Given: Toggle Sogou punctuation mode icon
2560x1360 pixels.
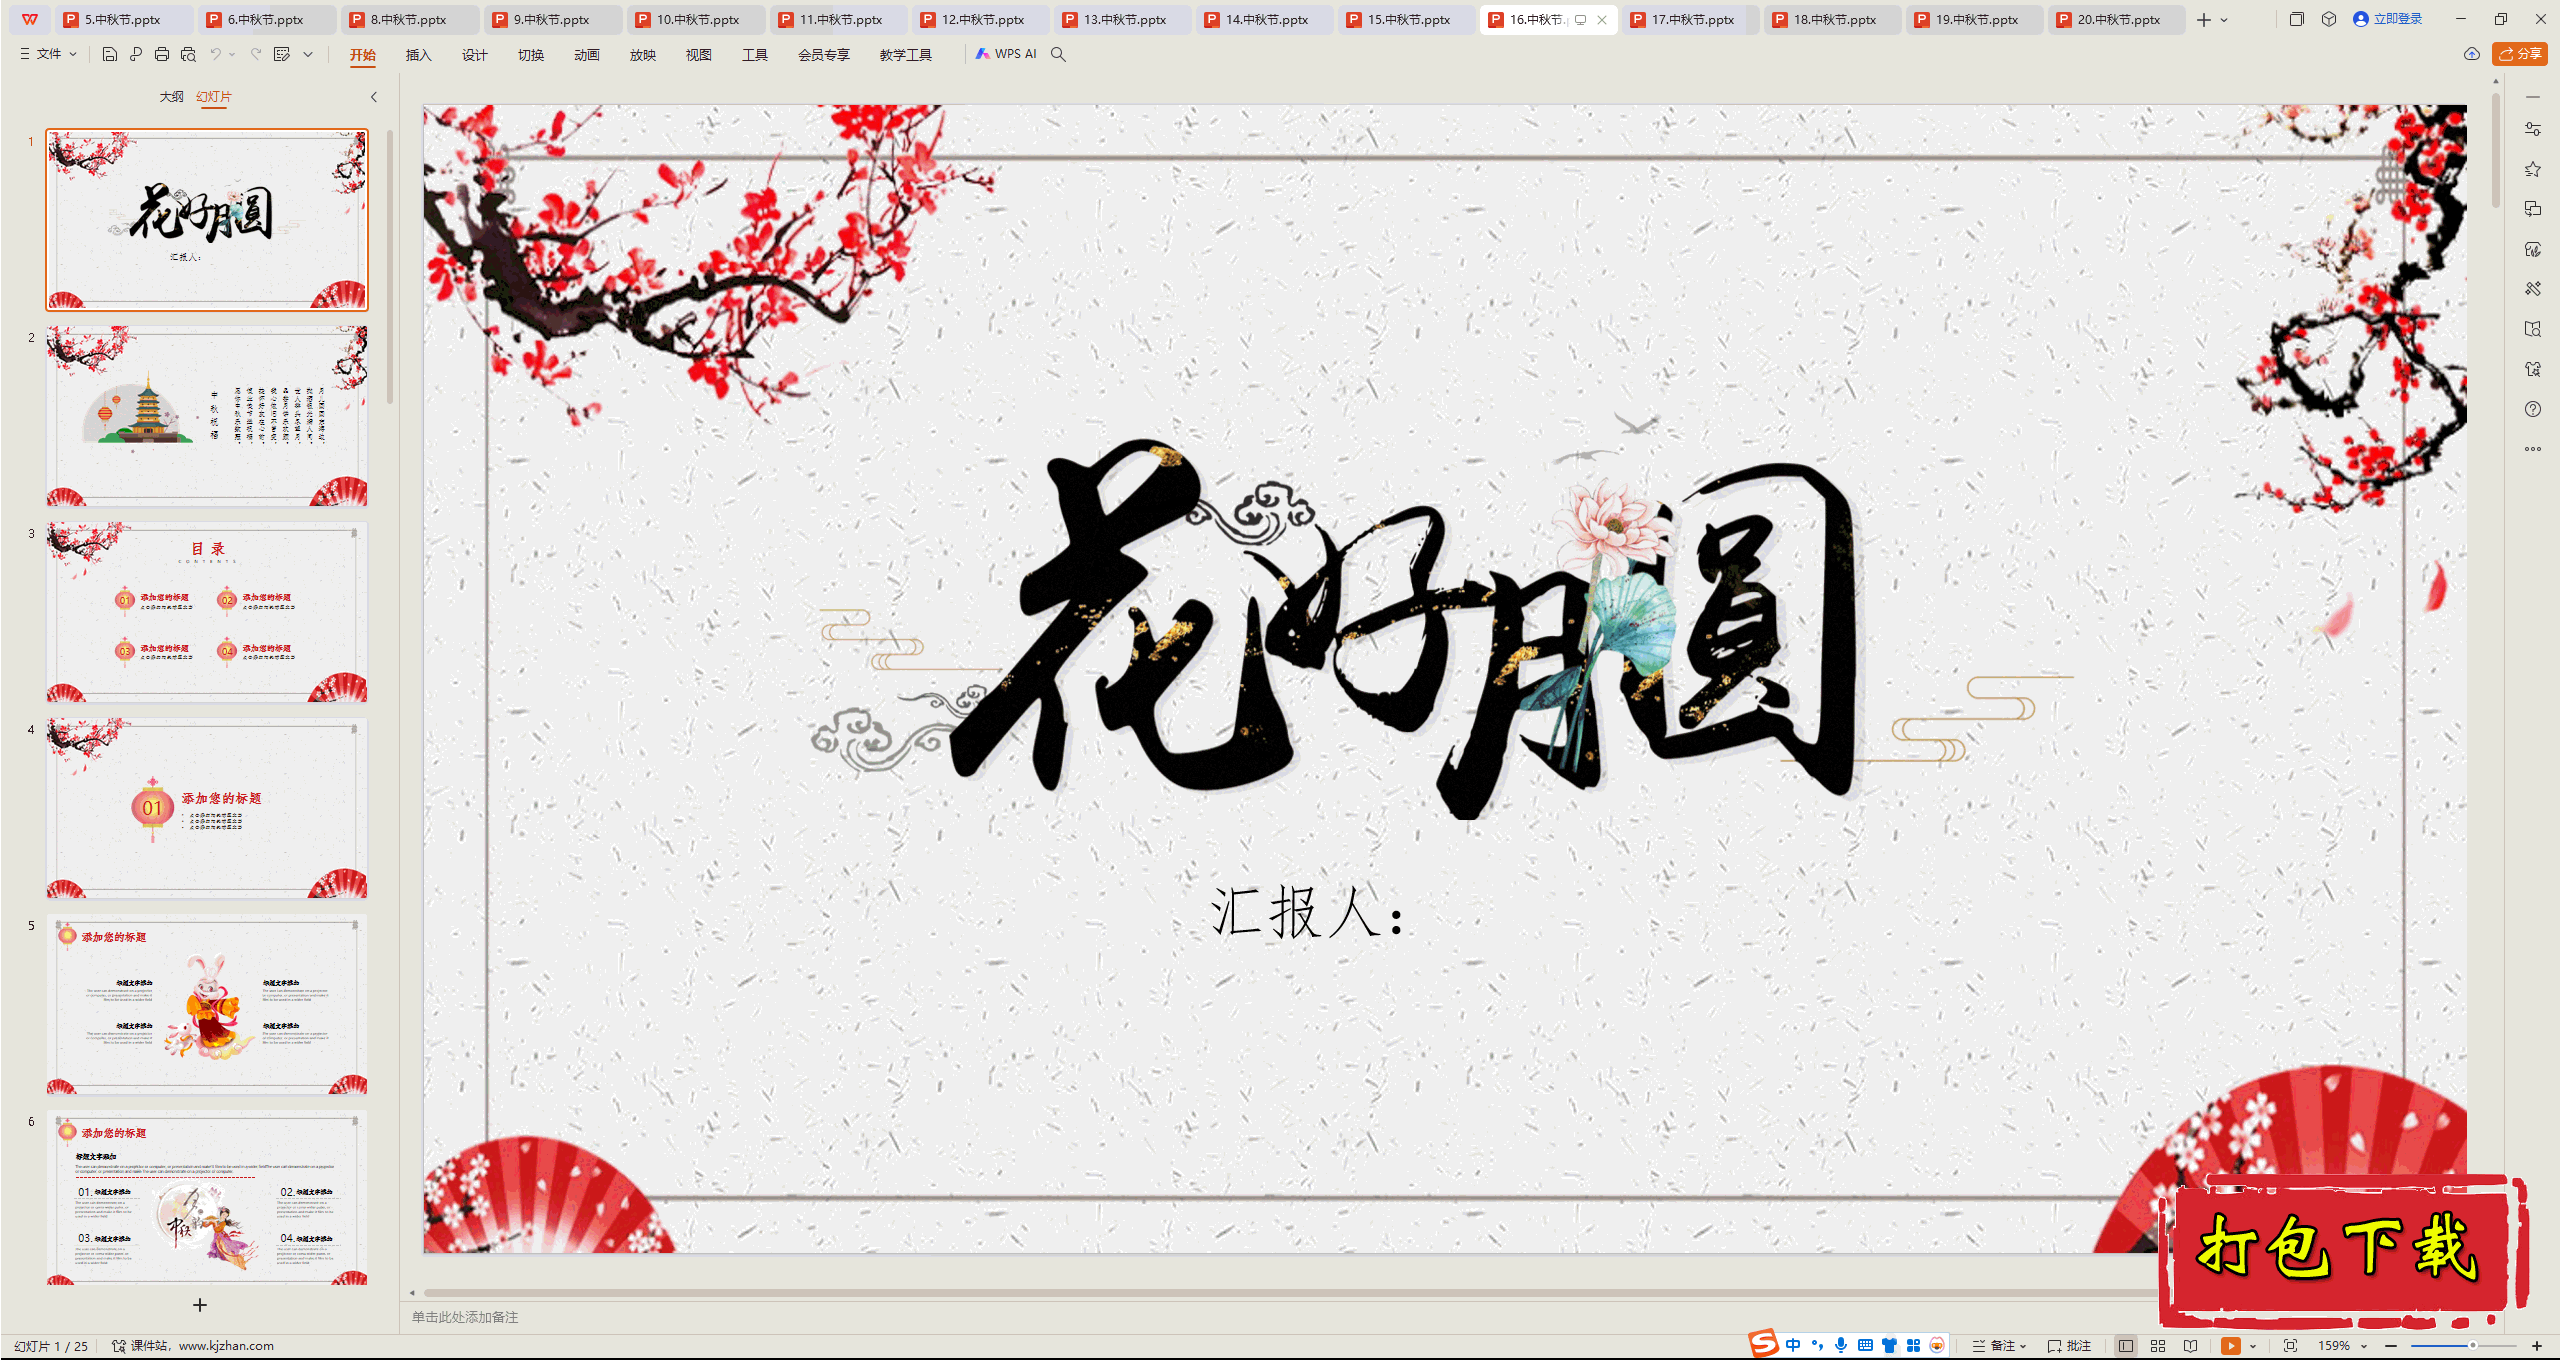Looking at the screenshot, I should 1817,1345.
